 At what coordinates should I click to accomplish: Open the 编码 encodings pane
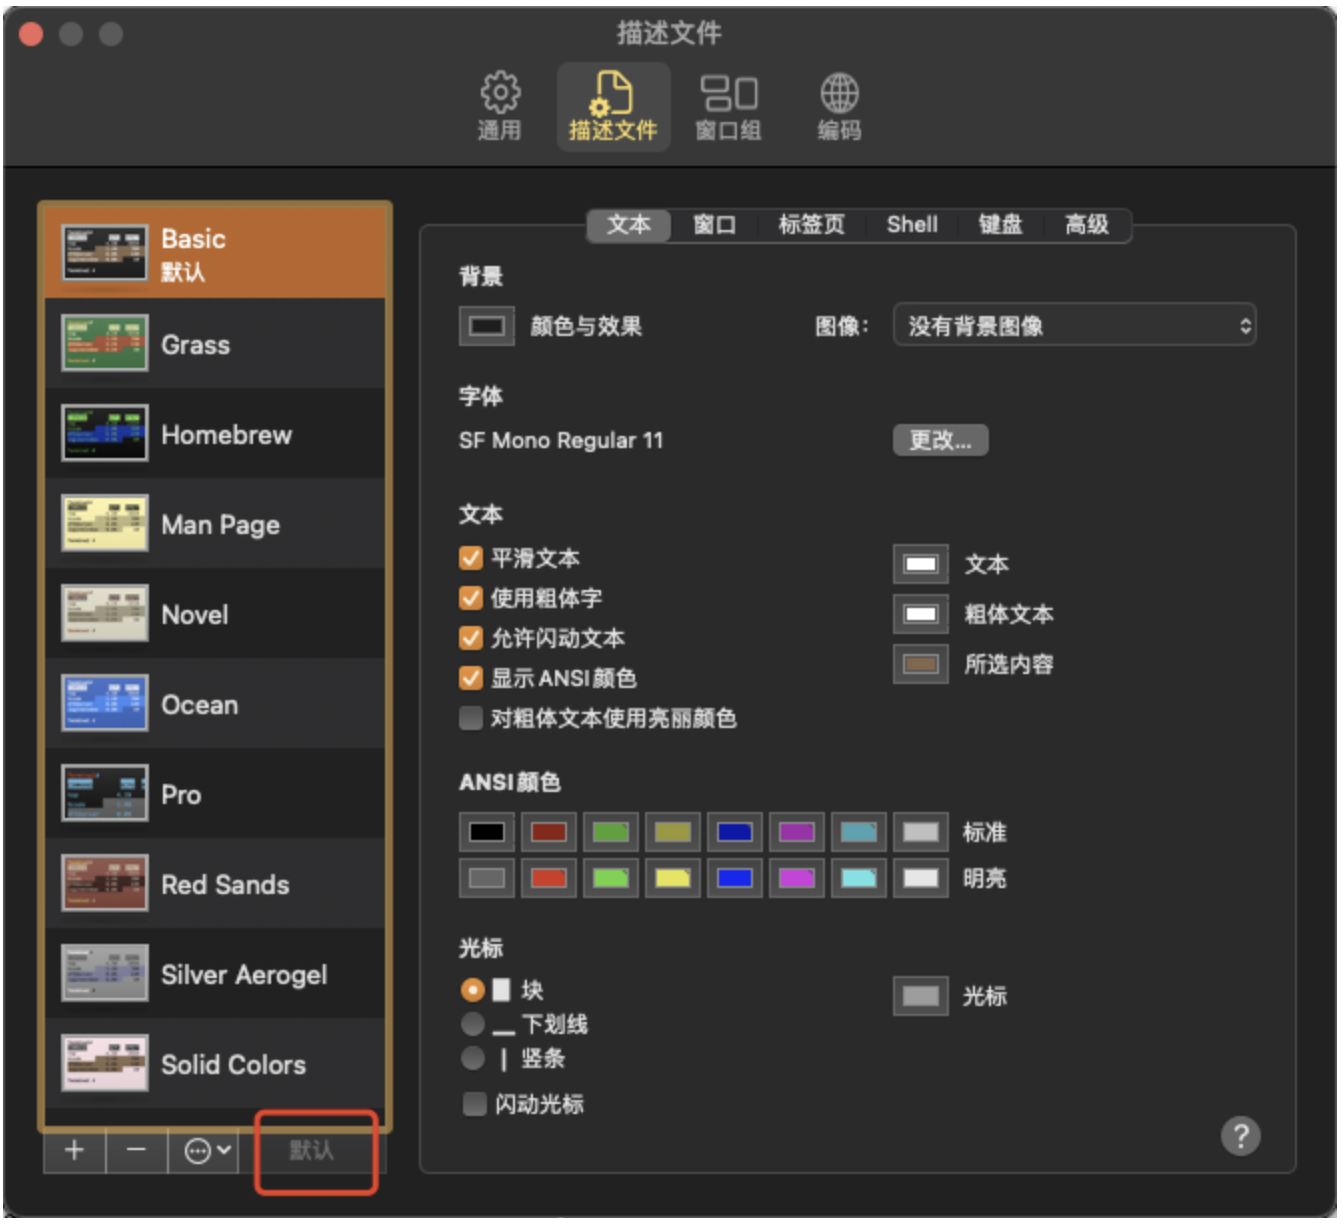pos(838,106)
